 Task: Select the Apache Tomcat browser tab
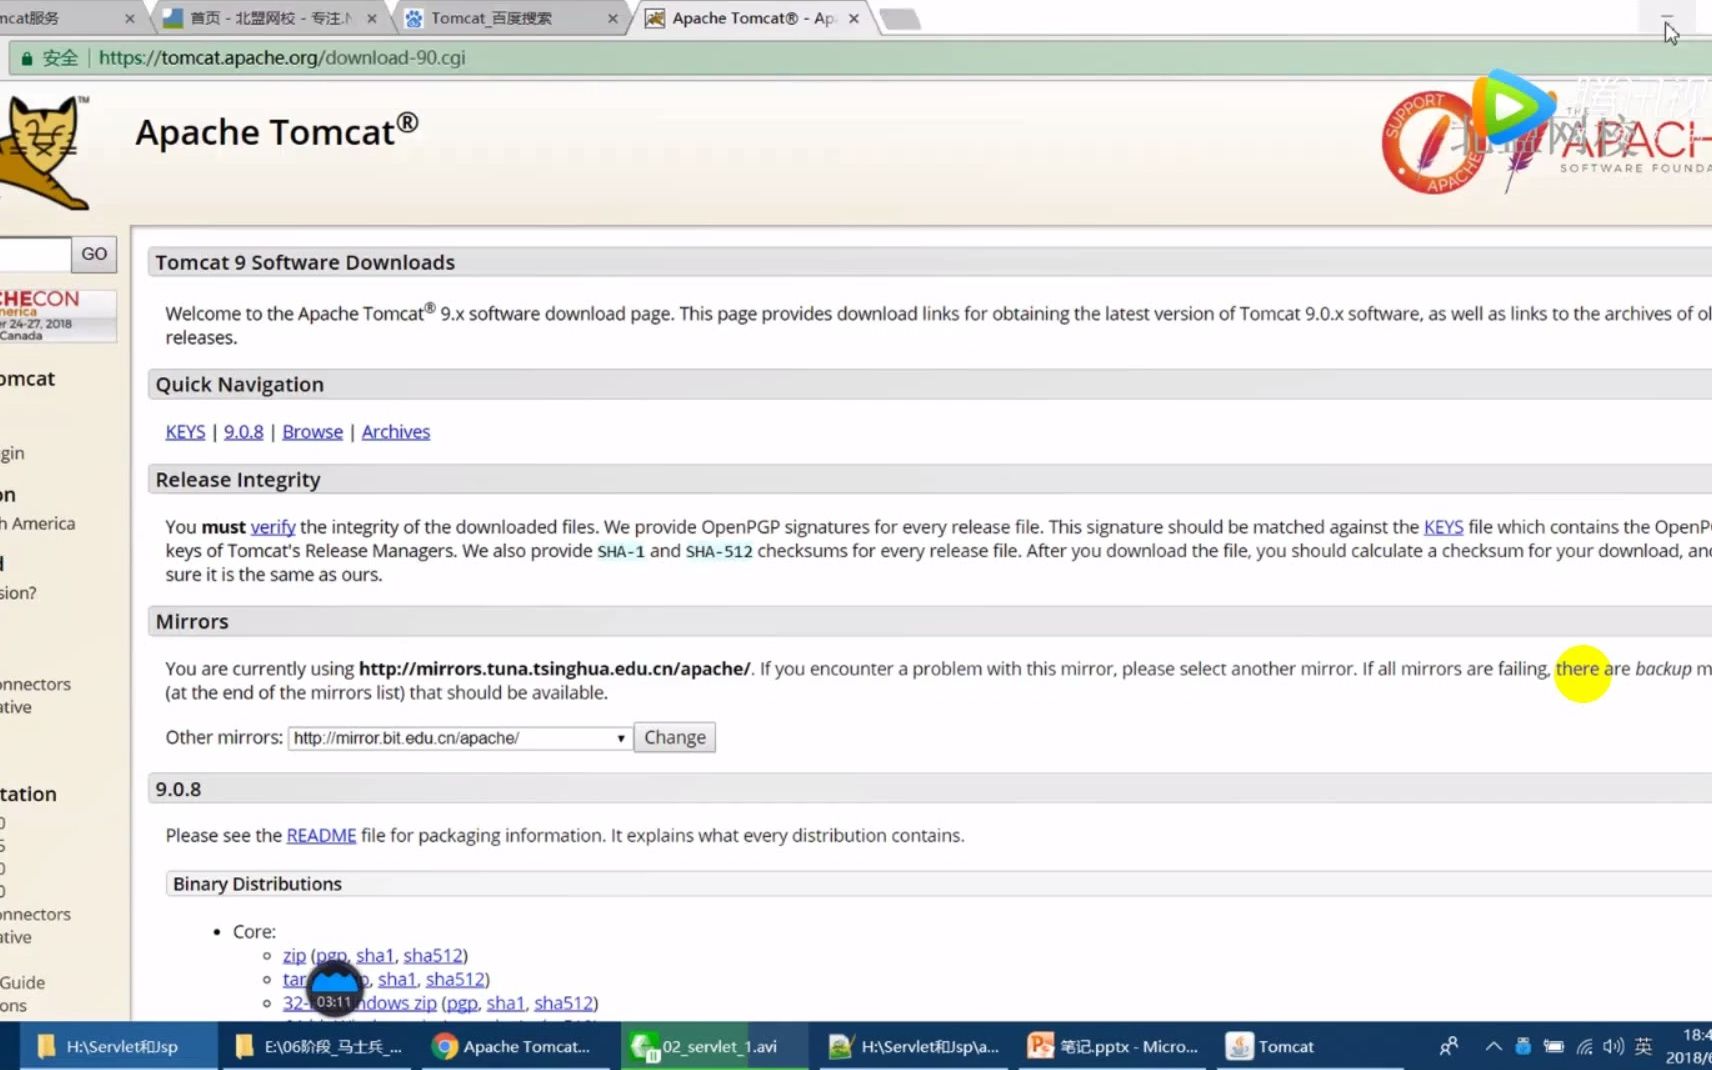754,18
